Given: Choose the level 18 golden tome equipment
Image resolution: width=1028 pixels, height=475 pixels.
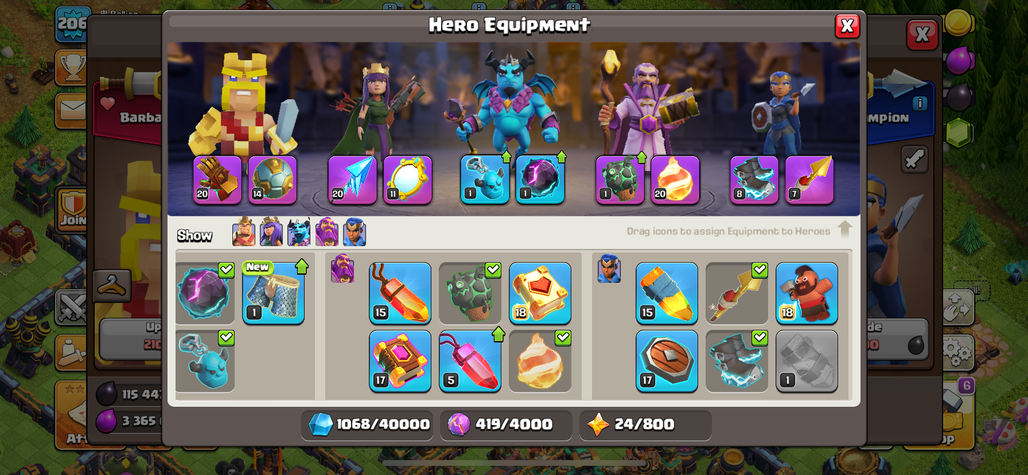Looking at the screenshot, I should 540,293.
